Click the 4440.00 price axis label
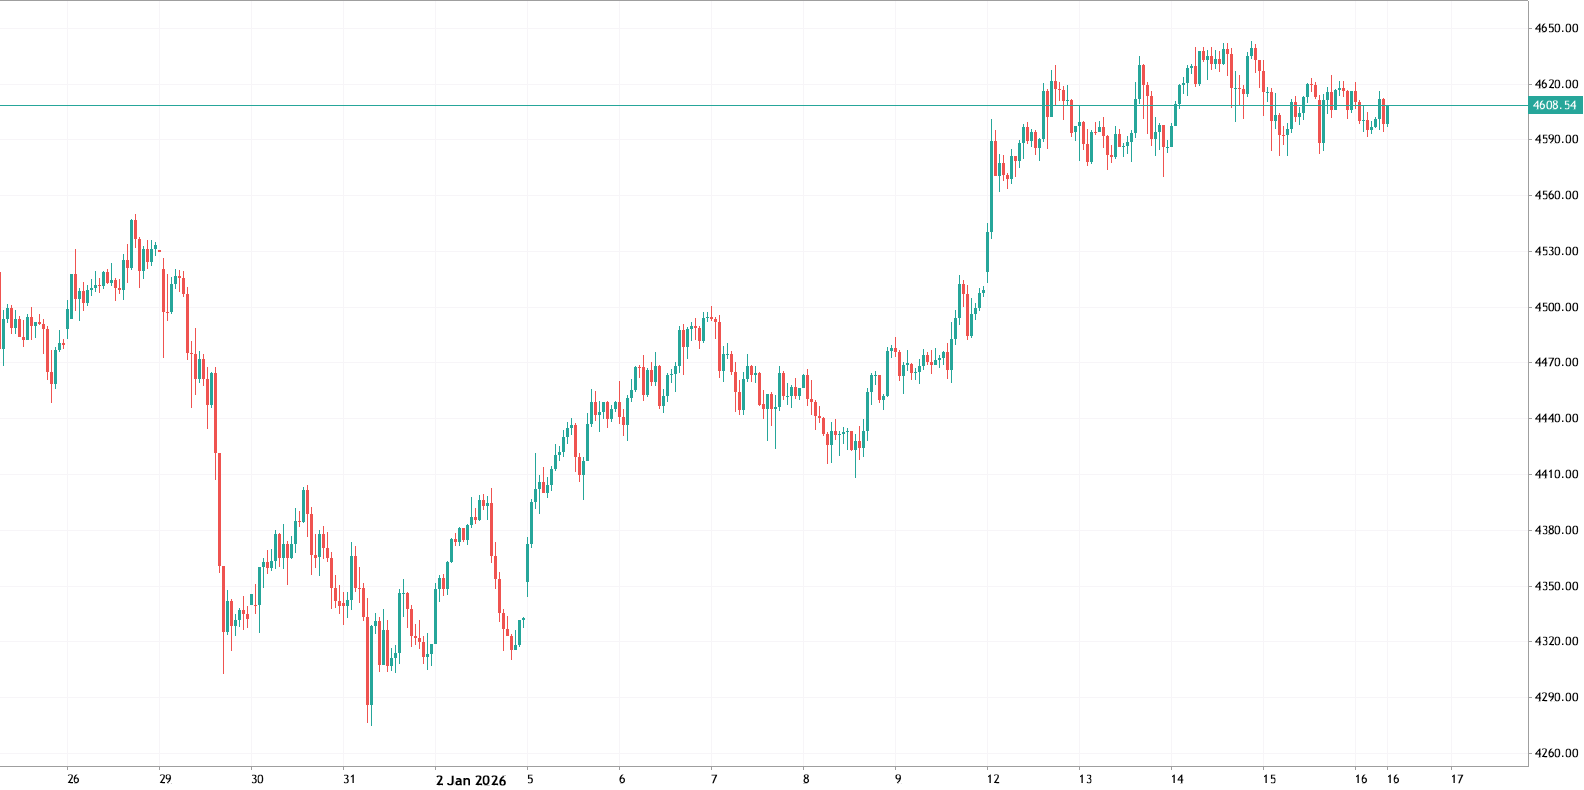This screenshot has width=1584, height=790. click(1555, 418)
